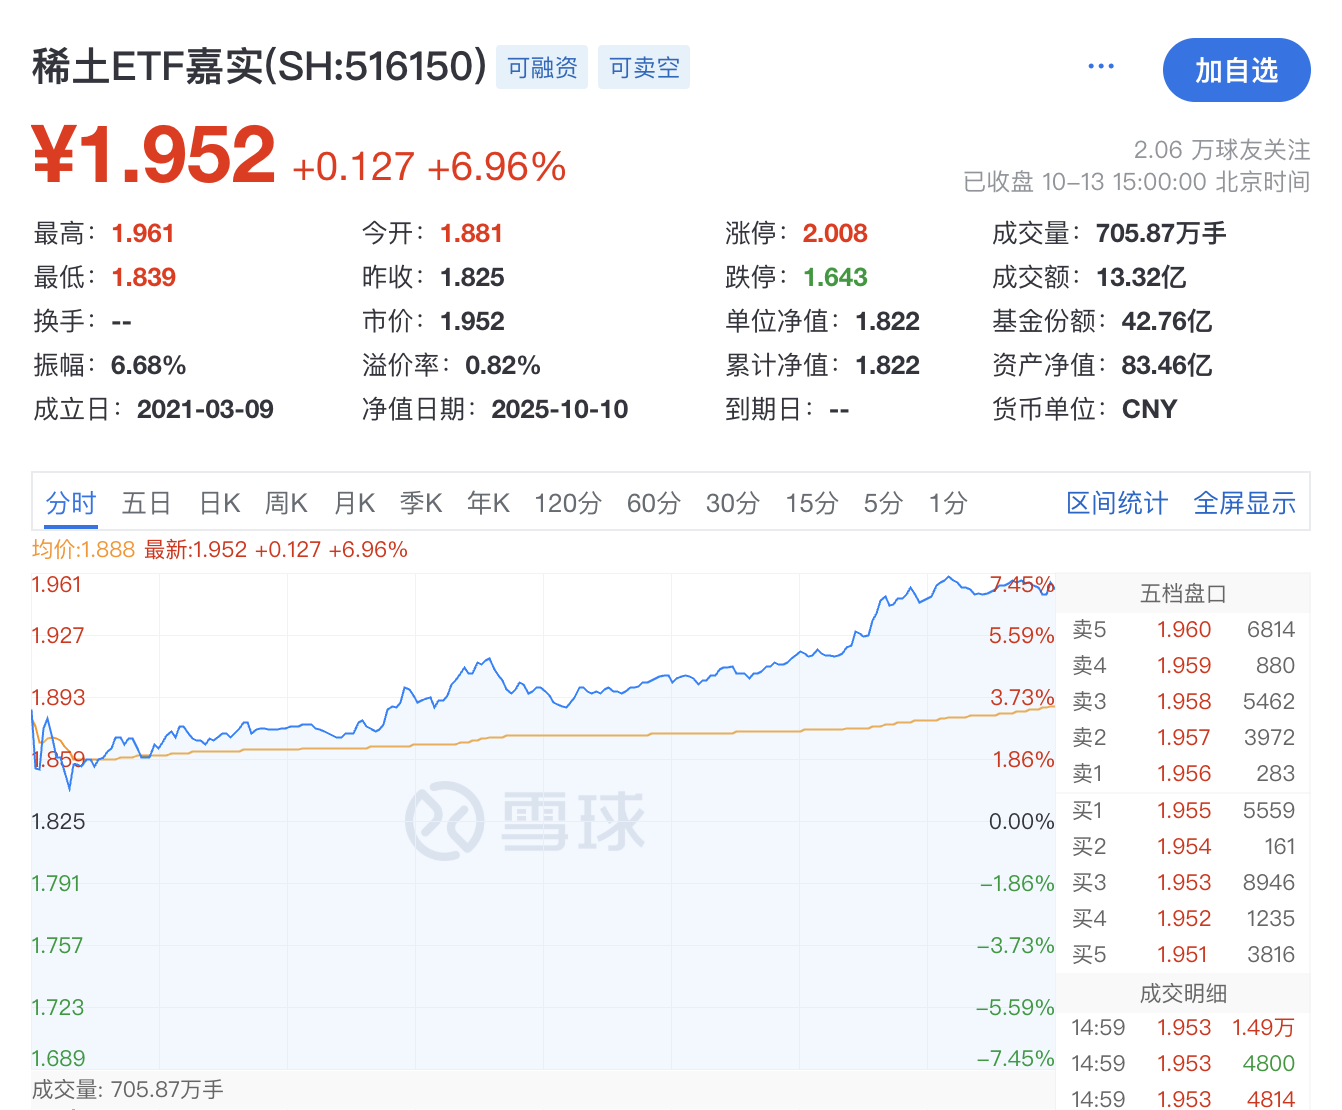
Task: Open the three-dot more options menu
Action: click(x=1100, y=67)
